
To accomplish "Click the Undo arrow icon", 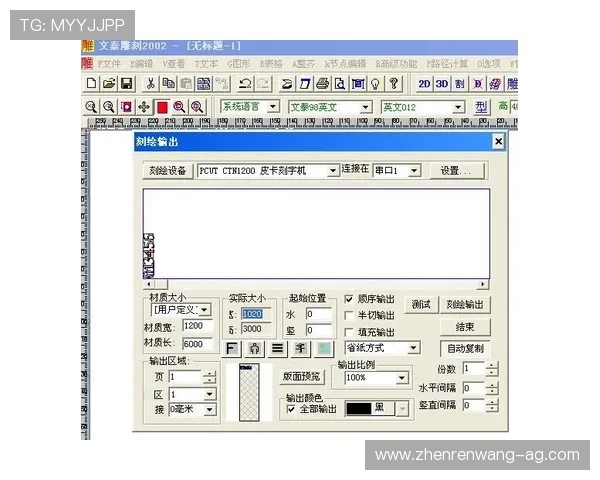I will 245,84.
